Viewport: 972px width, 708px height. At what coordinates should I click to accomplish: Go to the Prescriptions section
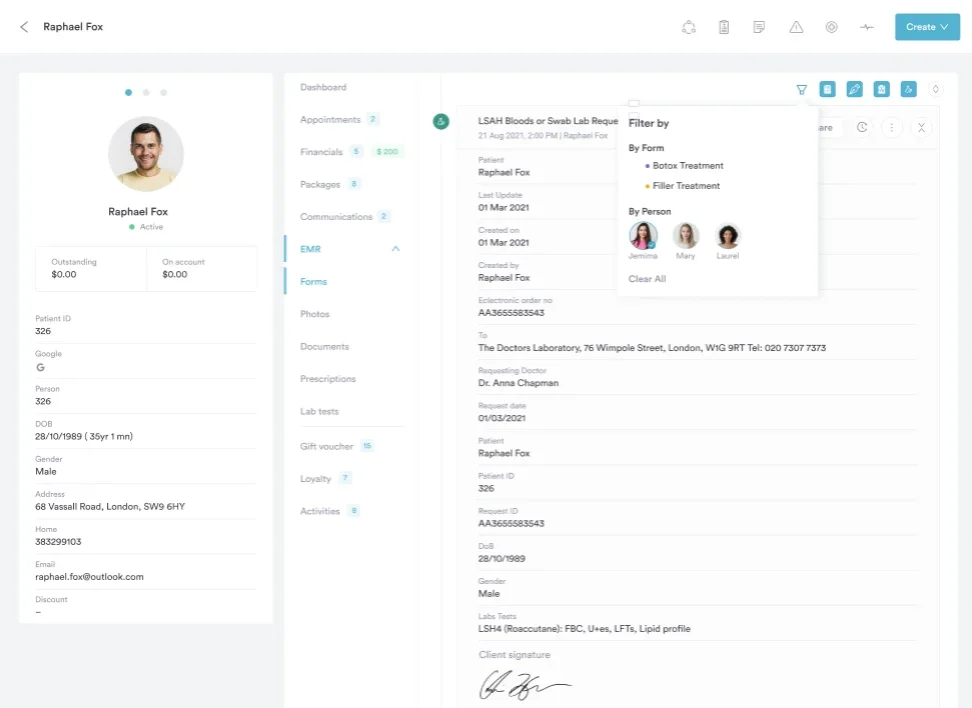click(328, 379)
